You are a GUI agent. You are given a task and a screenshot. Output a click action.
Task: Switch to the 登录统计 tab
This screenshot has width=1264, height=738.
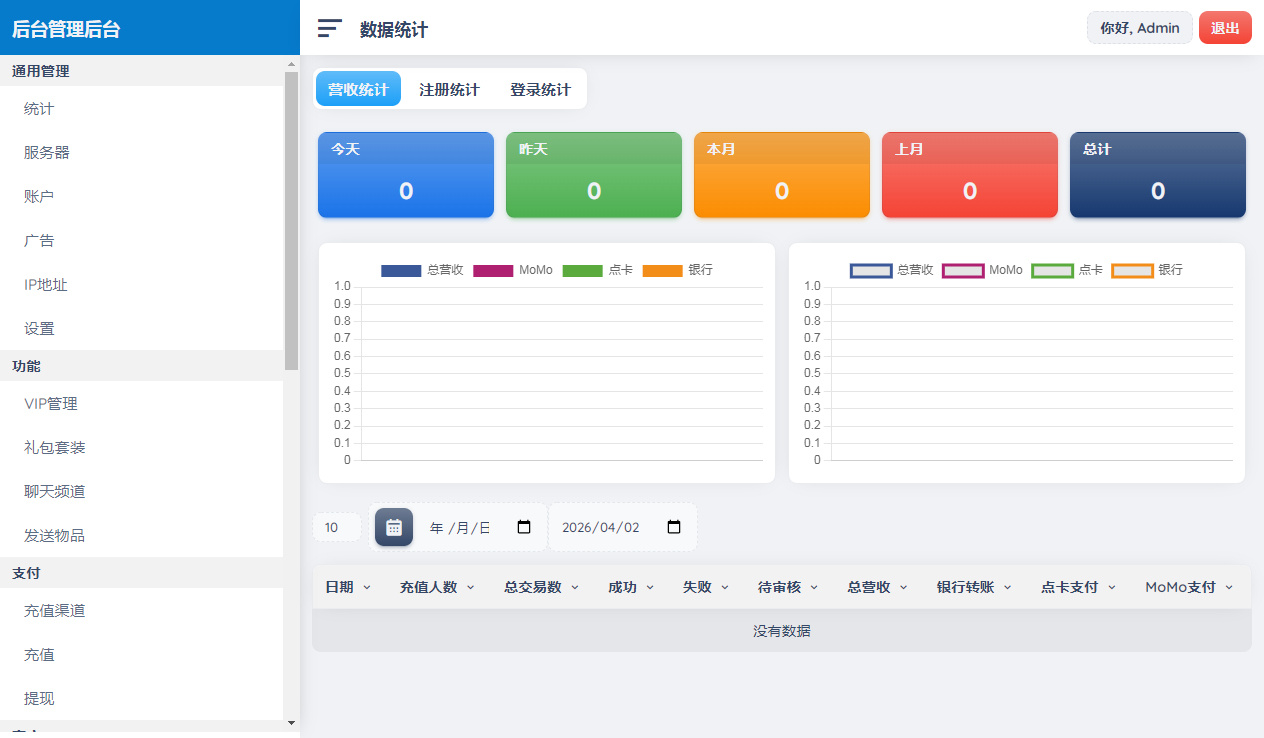click(540, 88)
